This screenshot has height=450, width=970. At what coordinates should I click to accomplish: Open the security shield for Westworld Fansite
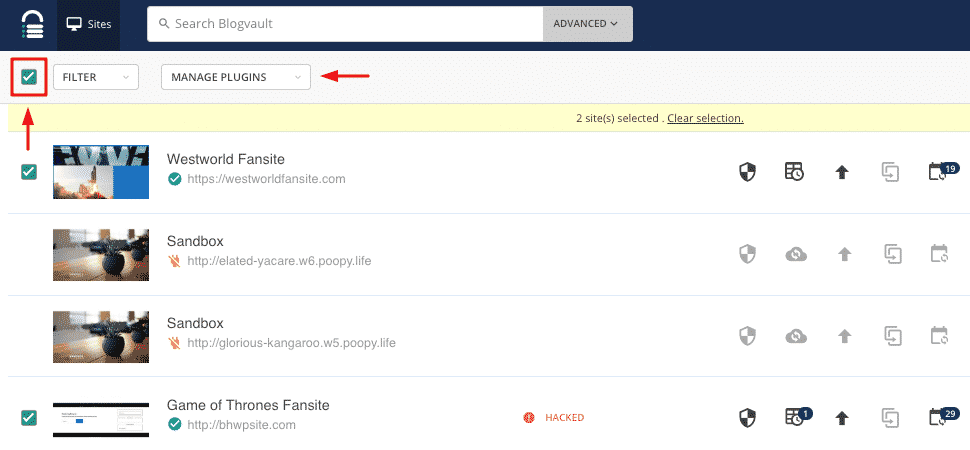[x=747, y=172]
